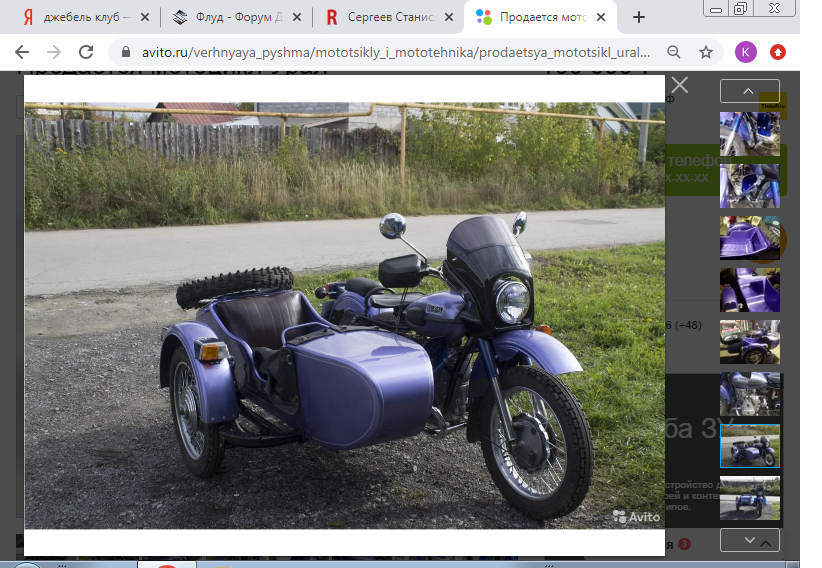Click the main motorcycle photo

[x=344, y=315]
